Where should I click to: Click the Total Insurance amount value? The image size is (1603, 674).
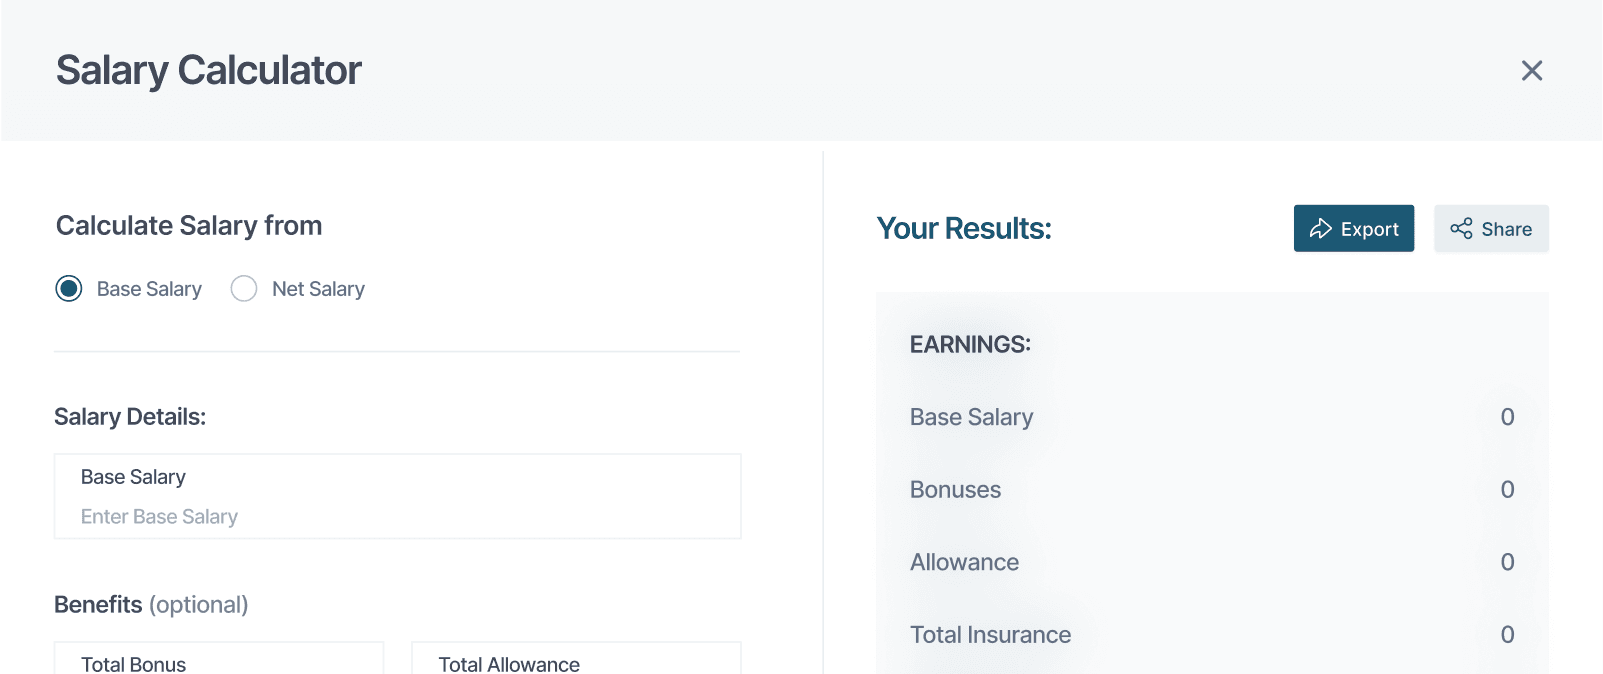tap(1507, 635)
